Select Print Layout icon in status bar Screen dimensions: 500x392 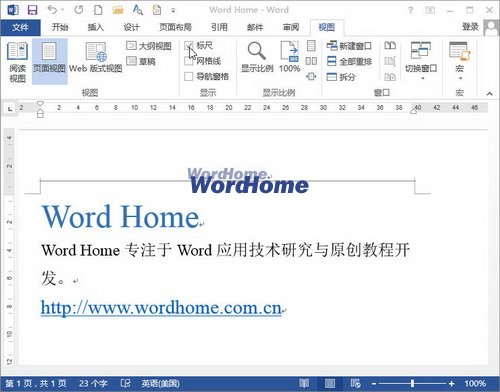[330, 383]
